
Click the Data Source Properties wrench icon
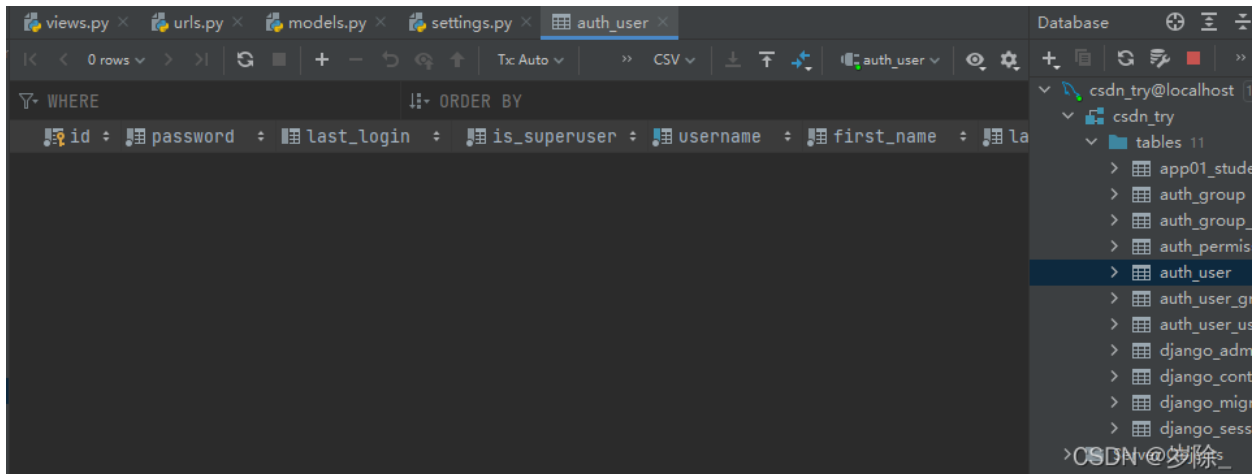[x=1160, y=58]
